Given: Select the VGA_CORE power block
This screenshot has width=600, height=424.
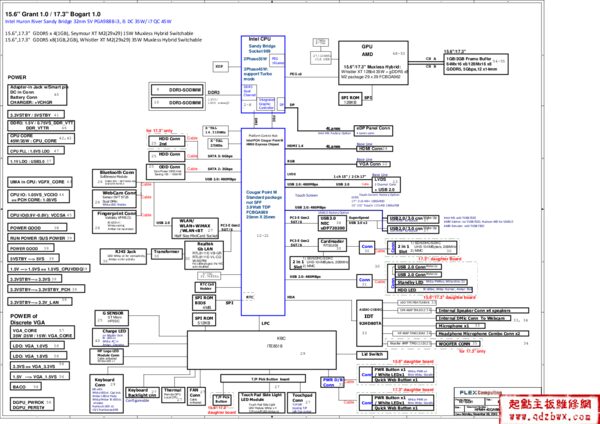Looking at the screenshot, I should click(42, 333).
